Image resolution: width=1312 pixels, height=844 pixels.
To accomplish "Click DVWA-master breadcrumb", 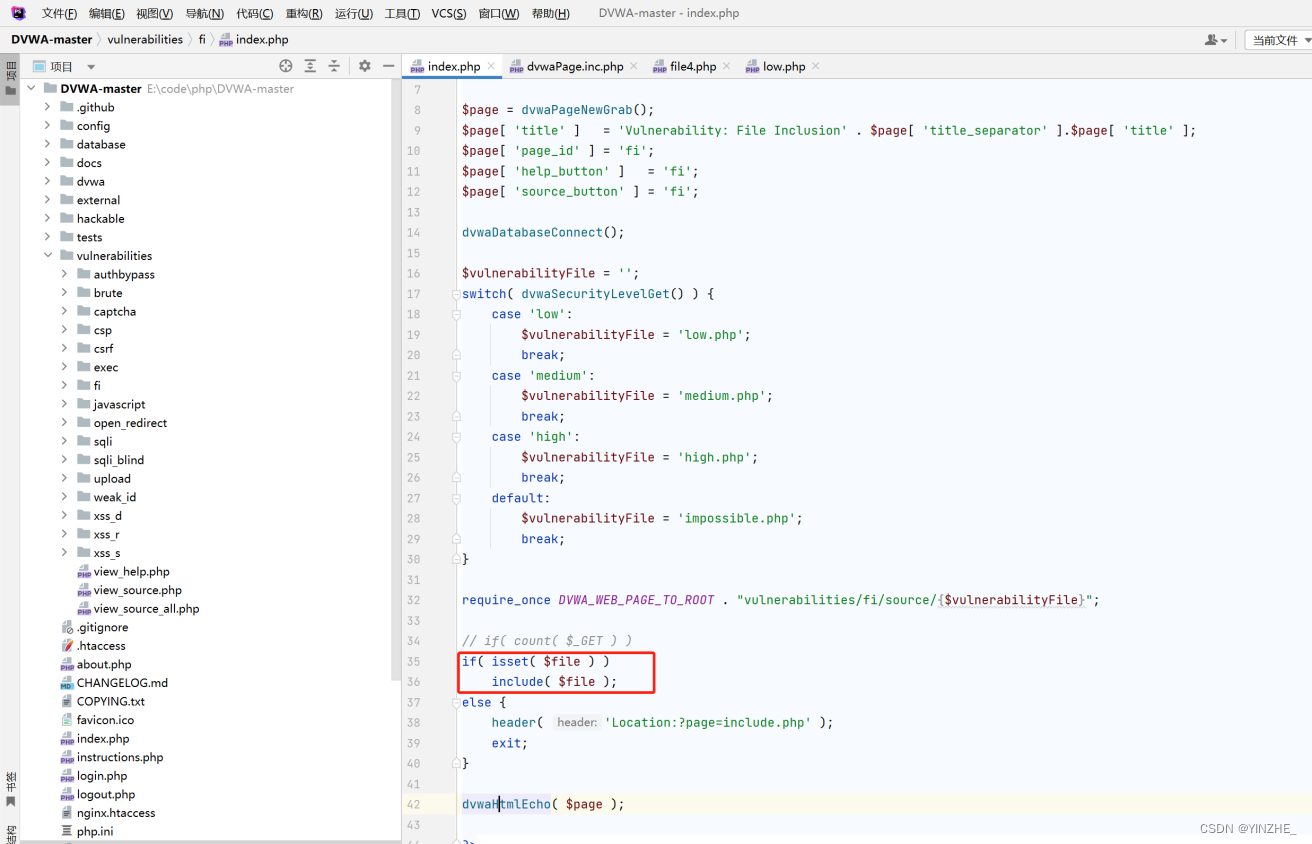I will 52,39.
